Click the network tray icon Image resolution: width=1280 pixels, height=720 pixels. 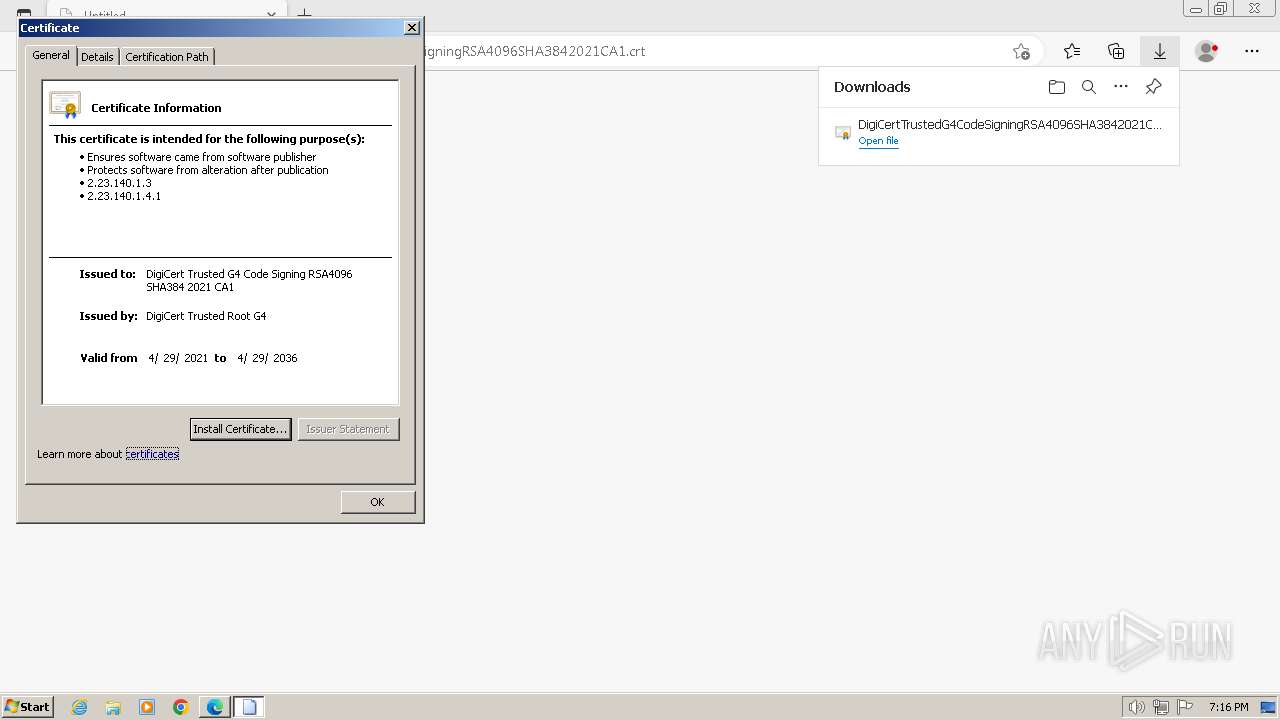(1161, 707)
